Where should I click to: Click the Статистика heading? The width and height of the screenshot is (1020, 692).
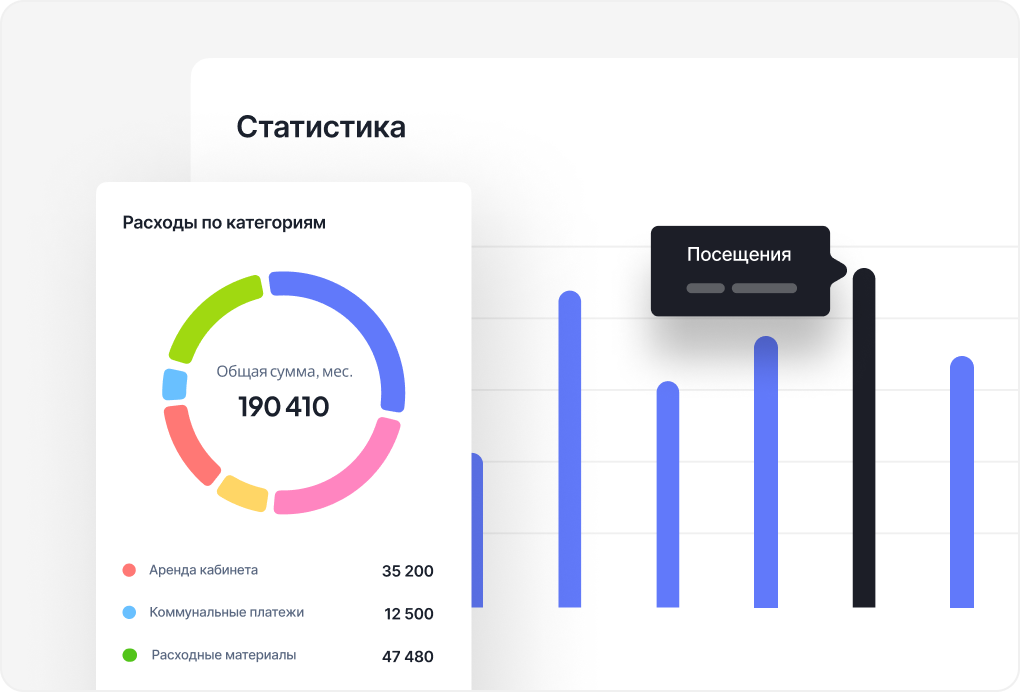pyautogui.click(x=320, y=127)
